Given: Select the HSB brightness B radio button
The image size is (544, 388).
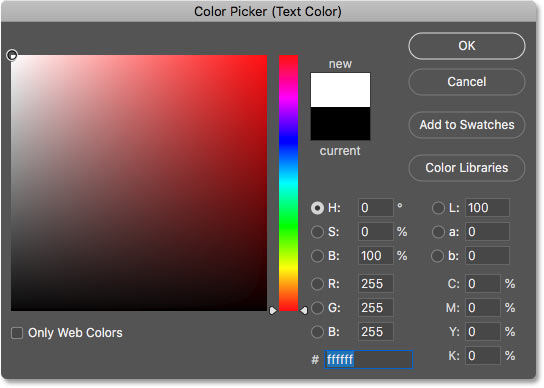Looking at the screenshot, I should 317,256.
